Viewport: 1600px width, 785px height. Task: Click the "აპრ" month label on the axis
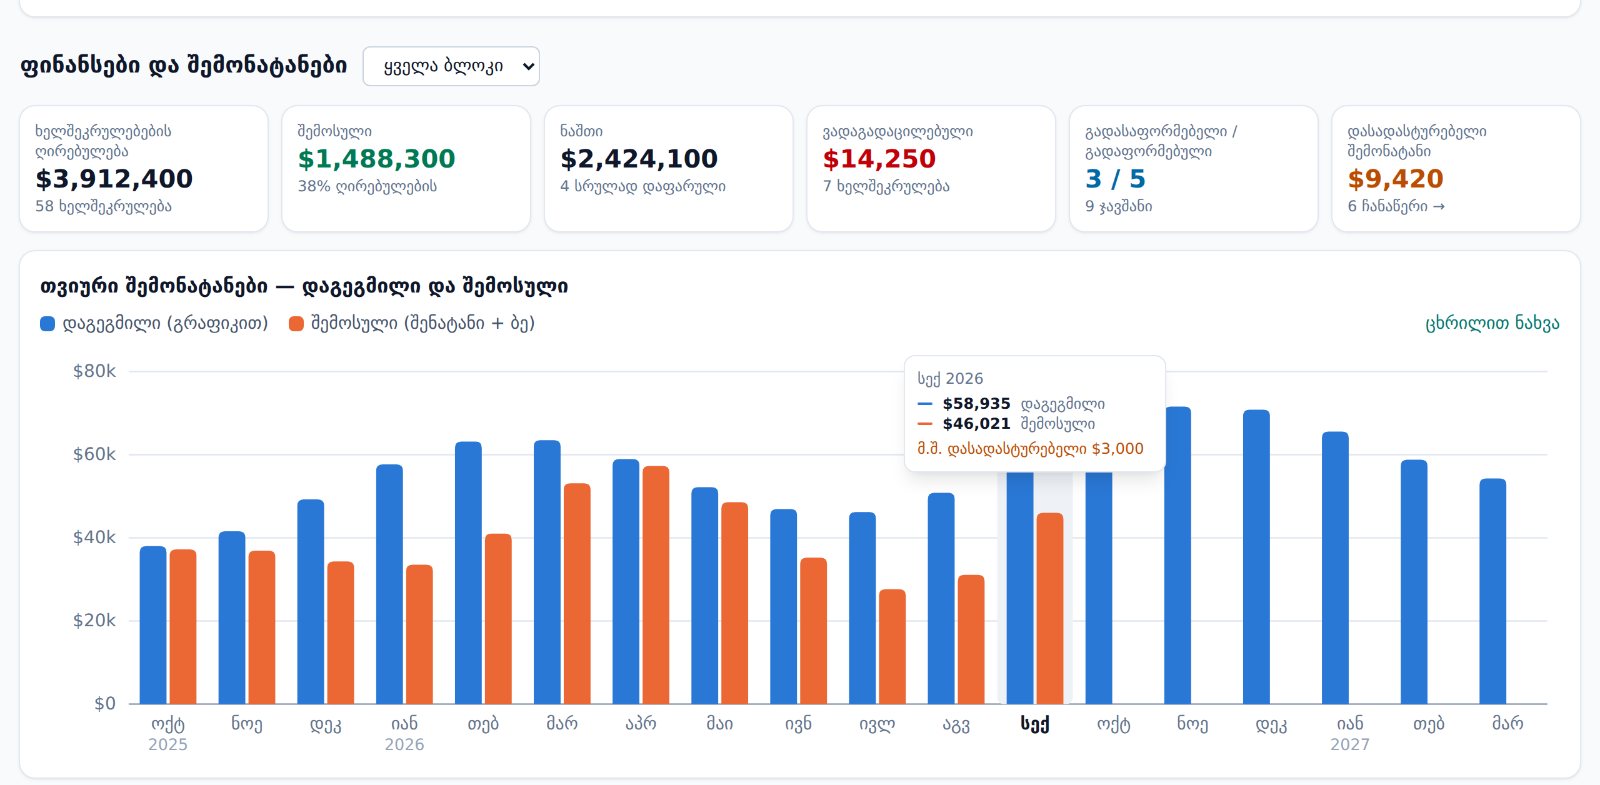point(641,723)
